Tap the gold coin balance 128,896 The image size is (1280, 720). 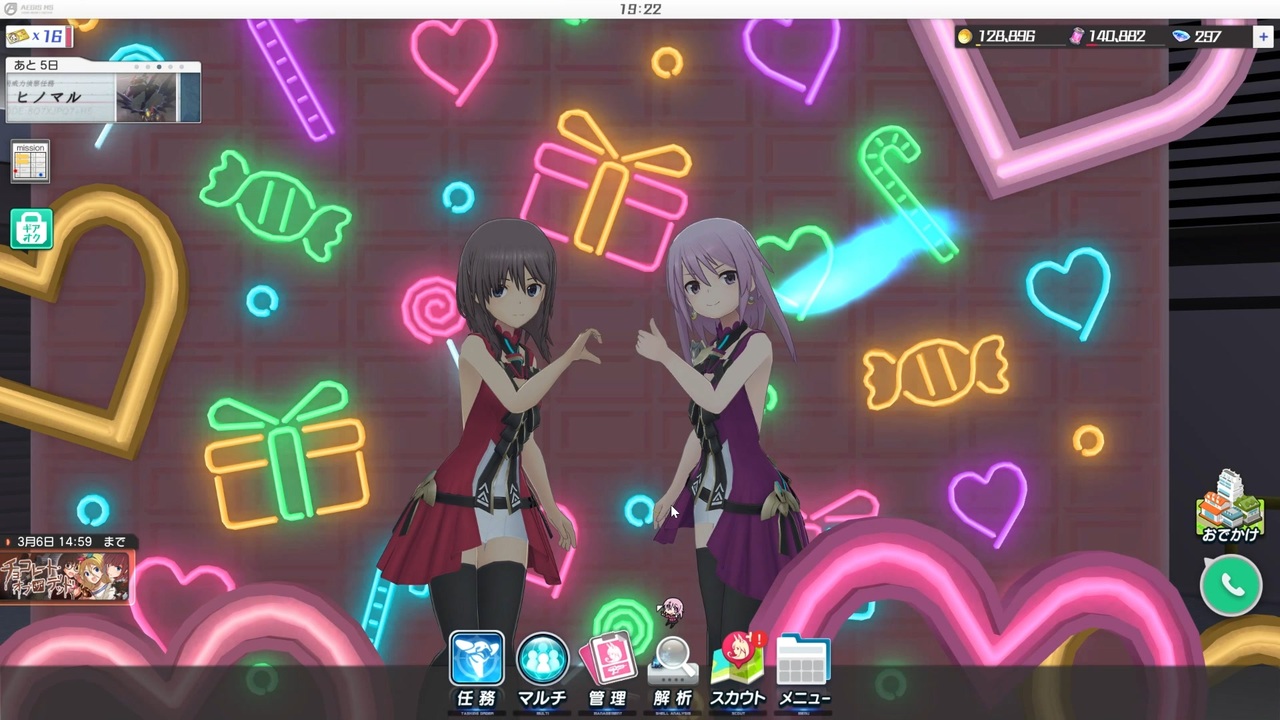(996, 36)
